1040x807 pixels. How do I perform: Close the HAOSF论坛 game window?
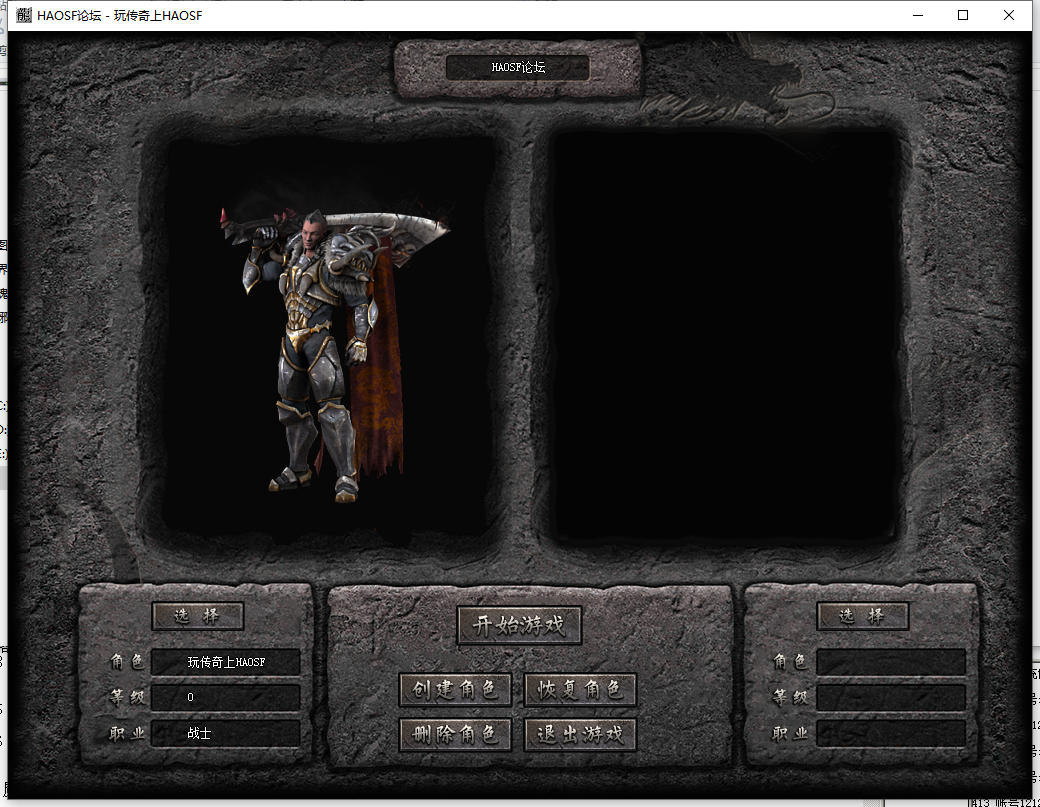(1009, 15)
